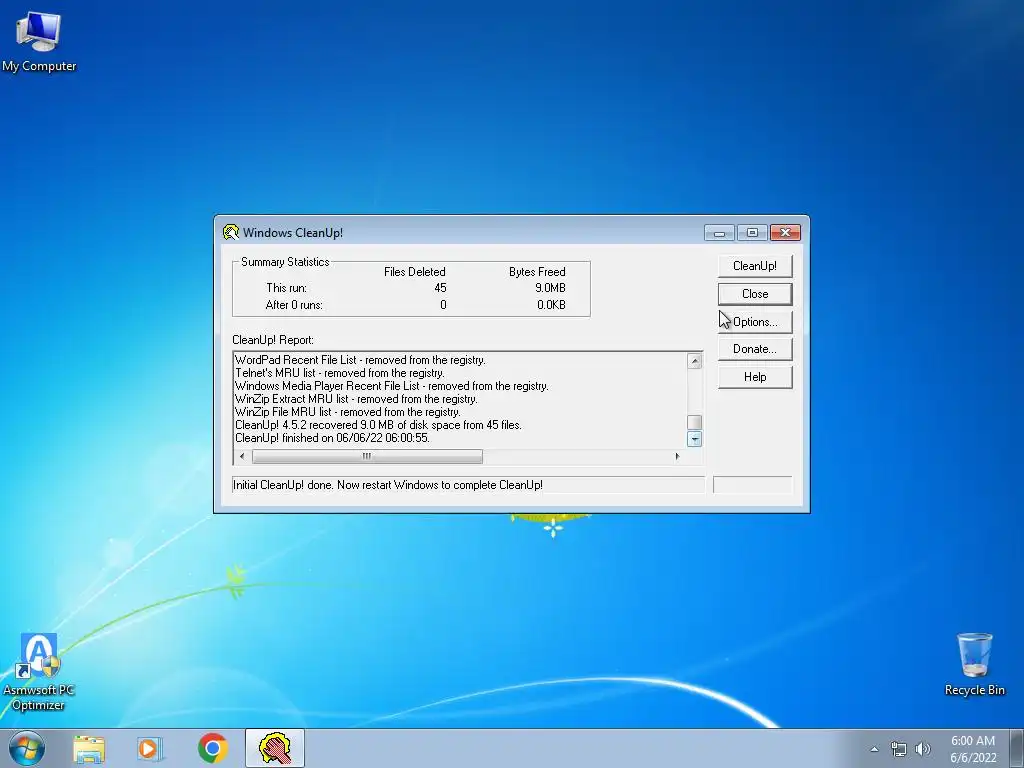This screenshot has height=768, width=1024.
Task: Maximize the Windows CleanUp! window
Action: click(752, 232)
